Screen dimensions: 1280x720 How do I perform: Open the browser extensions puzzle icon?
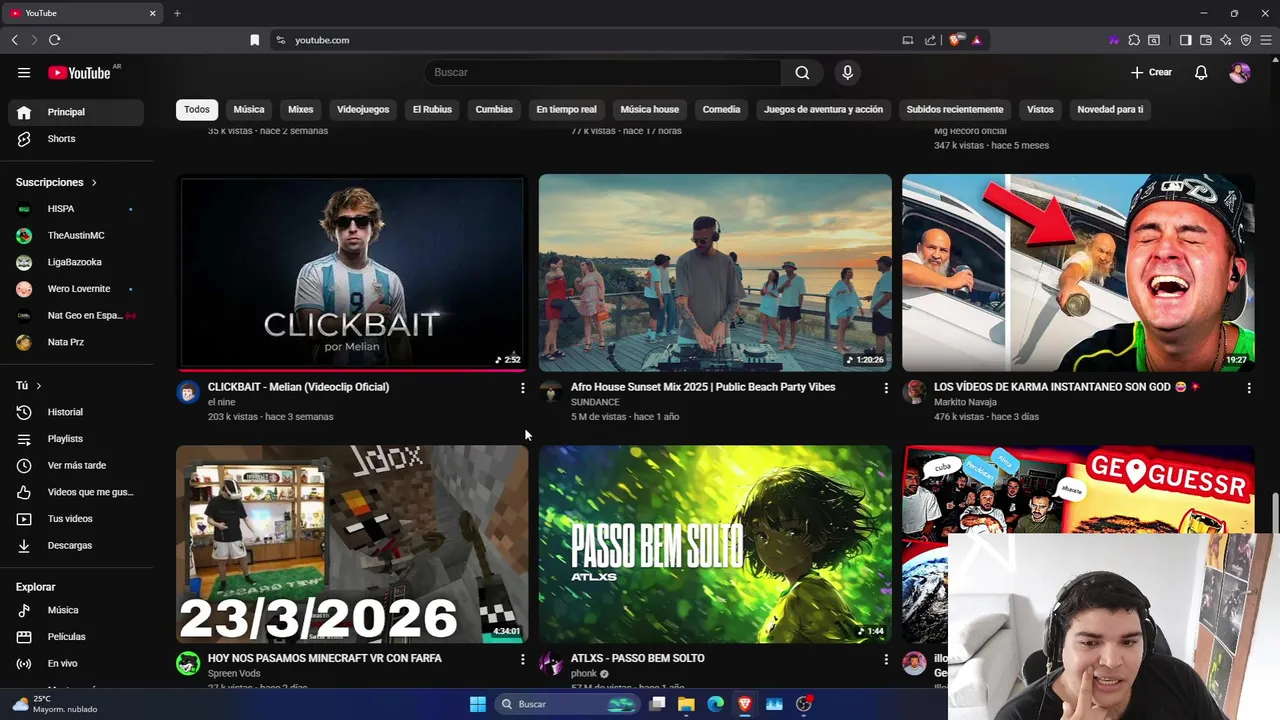tap(1134, 40)
